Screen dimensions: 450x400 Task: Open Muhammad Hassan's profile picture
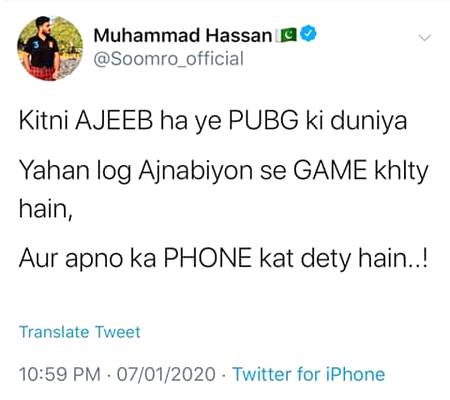click(50, 49)
